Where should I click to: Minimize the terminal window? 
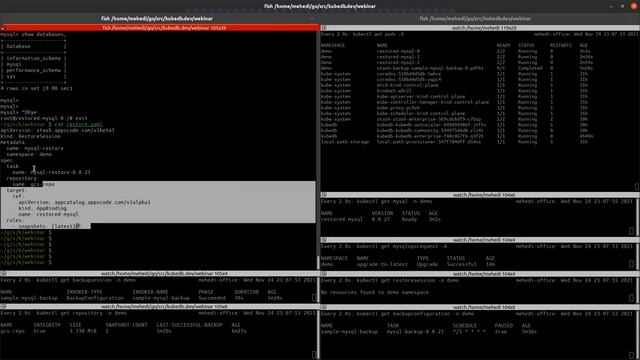(611, 6)
